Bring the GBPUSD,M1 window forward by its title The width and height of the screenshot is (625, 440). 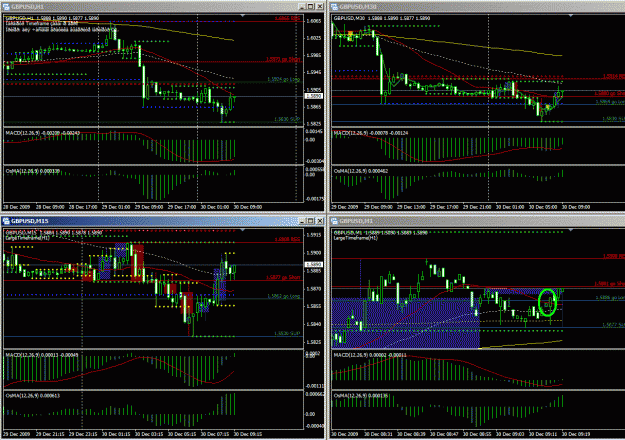477,221
